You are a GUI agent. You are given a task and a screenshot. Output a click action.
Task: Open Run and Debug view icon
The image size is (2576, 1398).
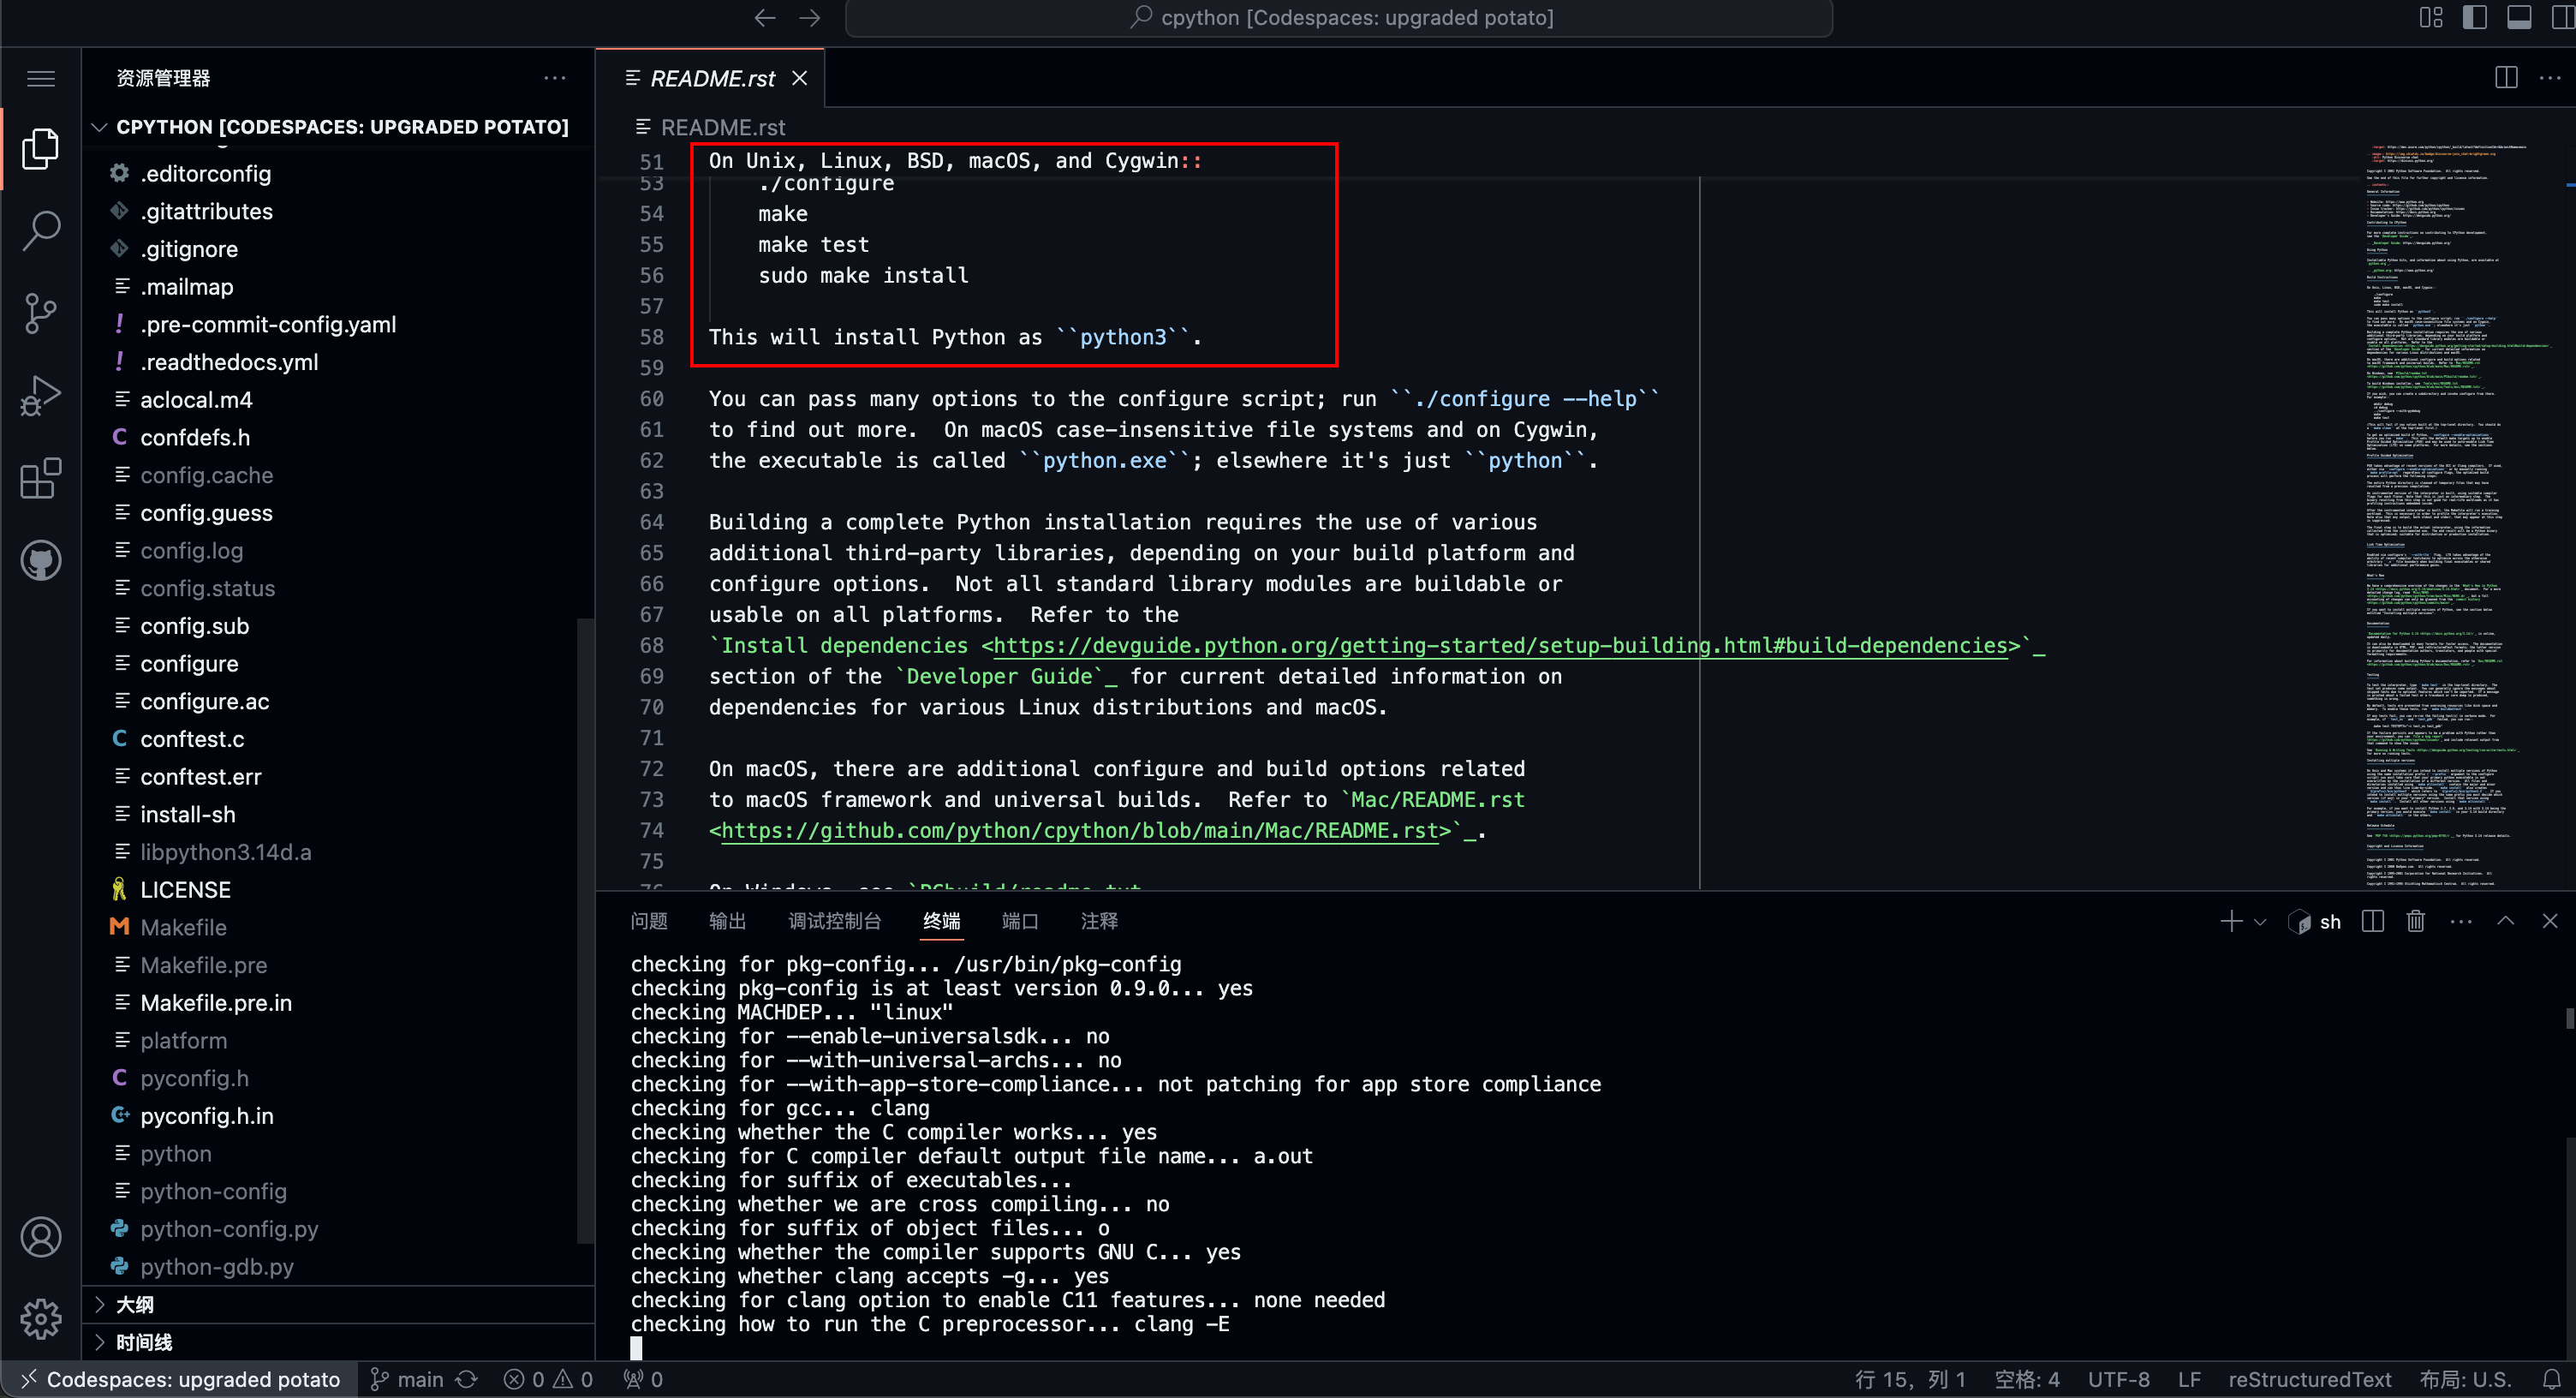41,396
